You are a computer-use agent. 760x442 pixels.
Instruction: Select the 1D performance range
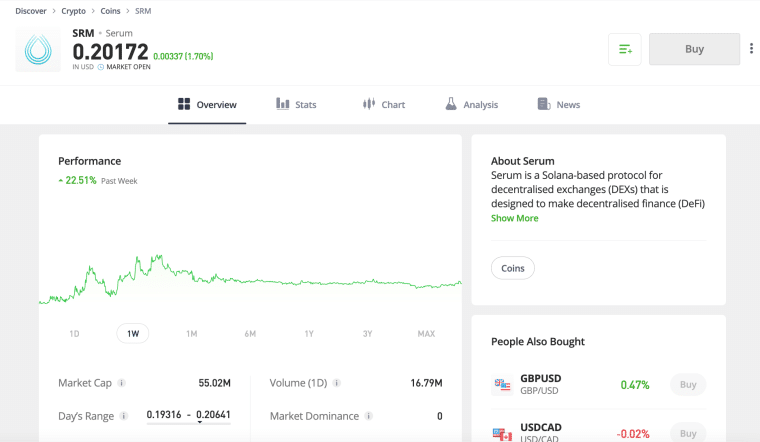click(x=74, y=333)
